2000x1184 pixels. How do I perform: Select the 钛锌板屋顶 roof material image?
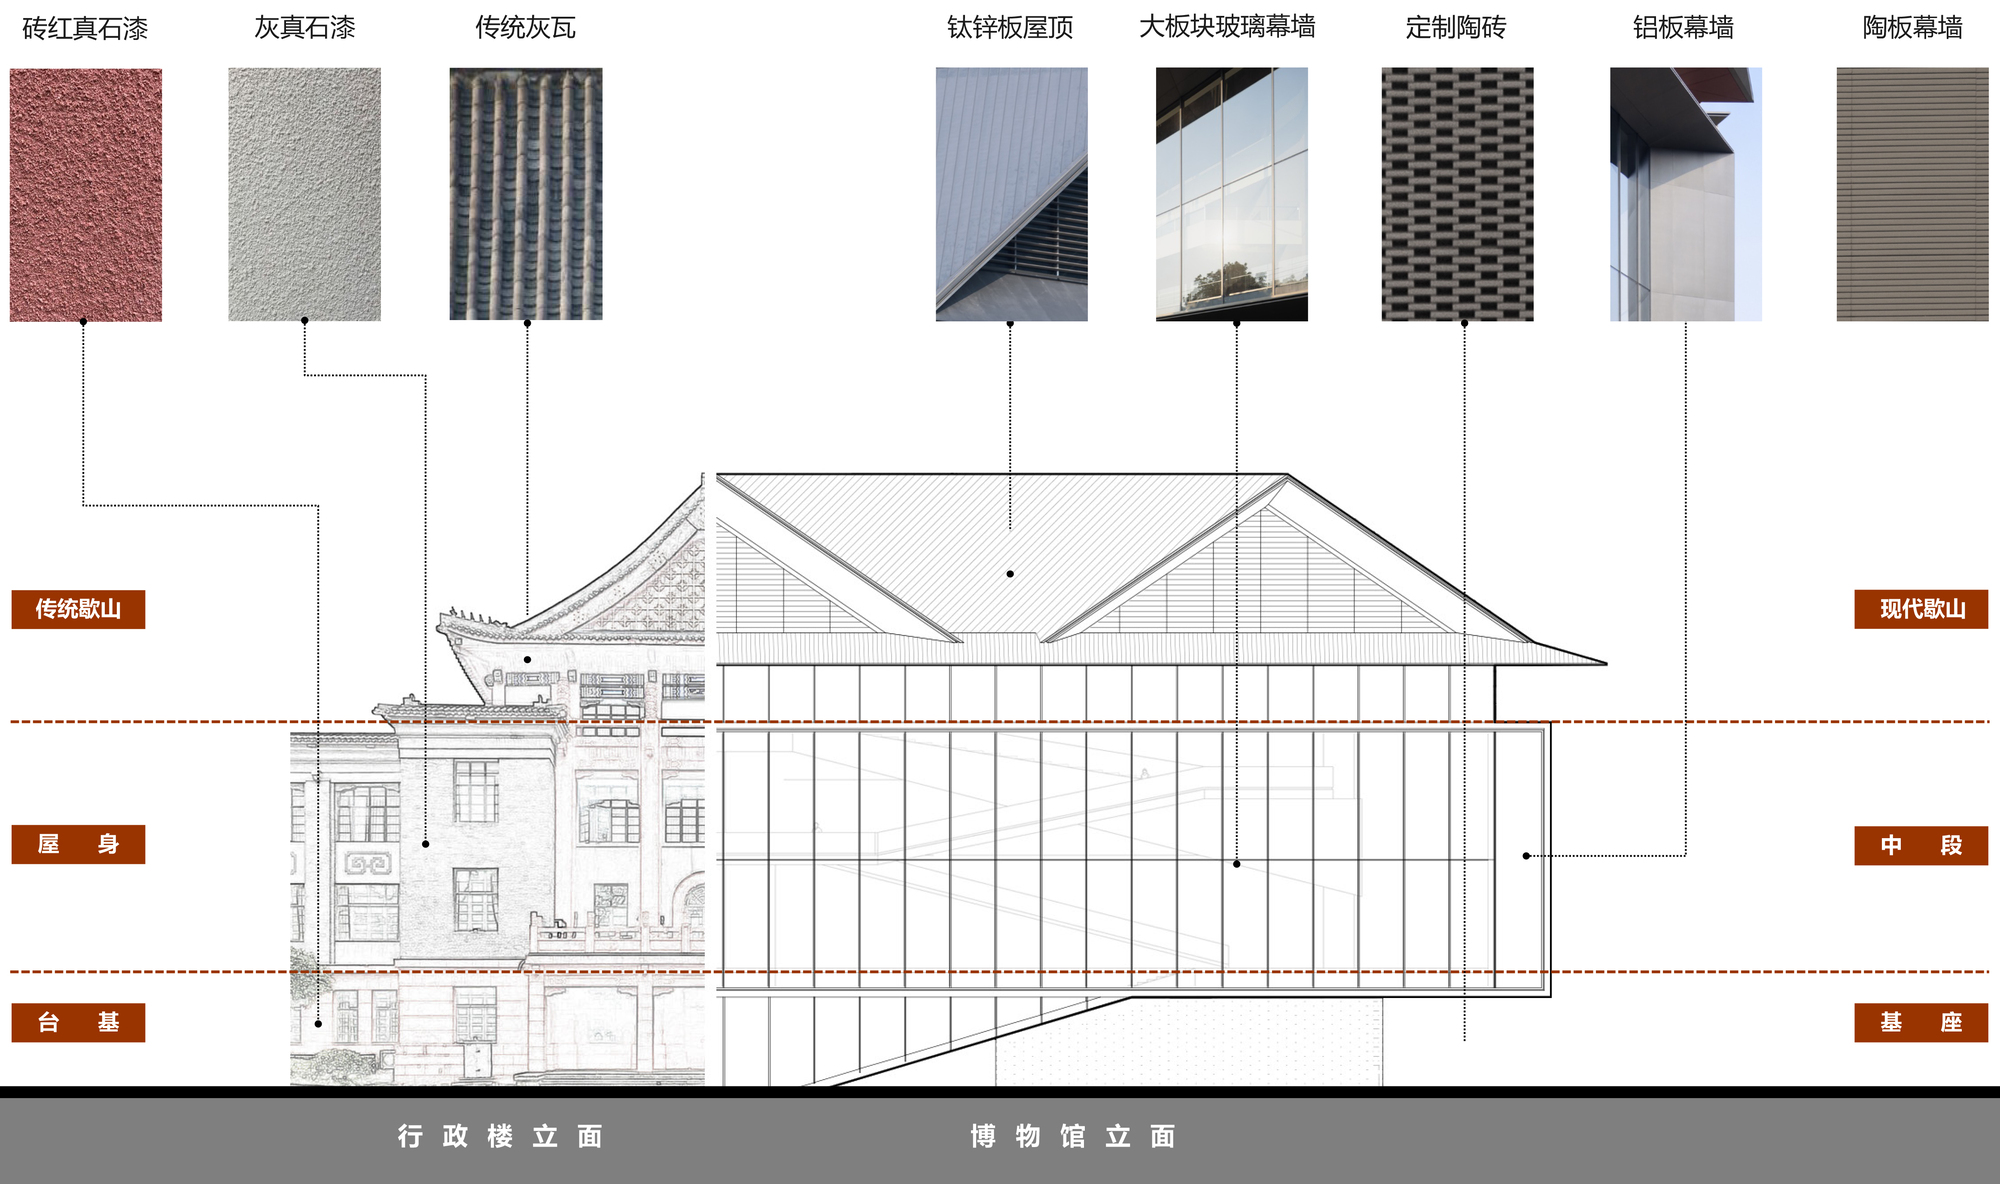[x=1012, y=192]
